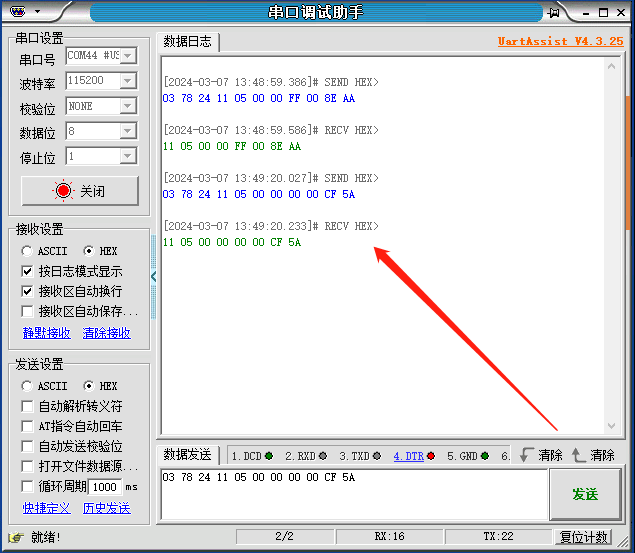
Task: Click the log scrollbar up arrow
Action: pos(612,66)
